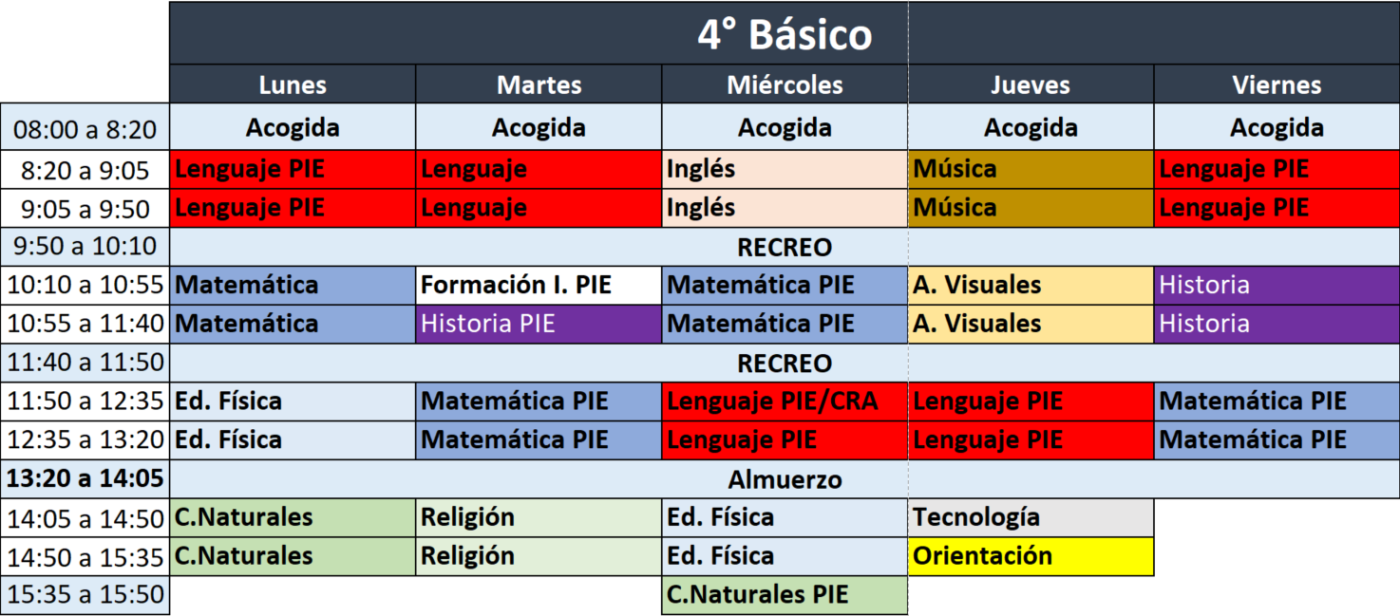The image size is (1400, 616).
Task: Select the gray Tecnología cell
Action: [x=1030, y=518]
